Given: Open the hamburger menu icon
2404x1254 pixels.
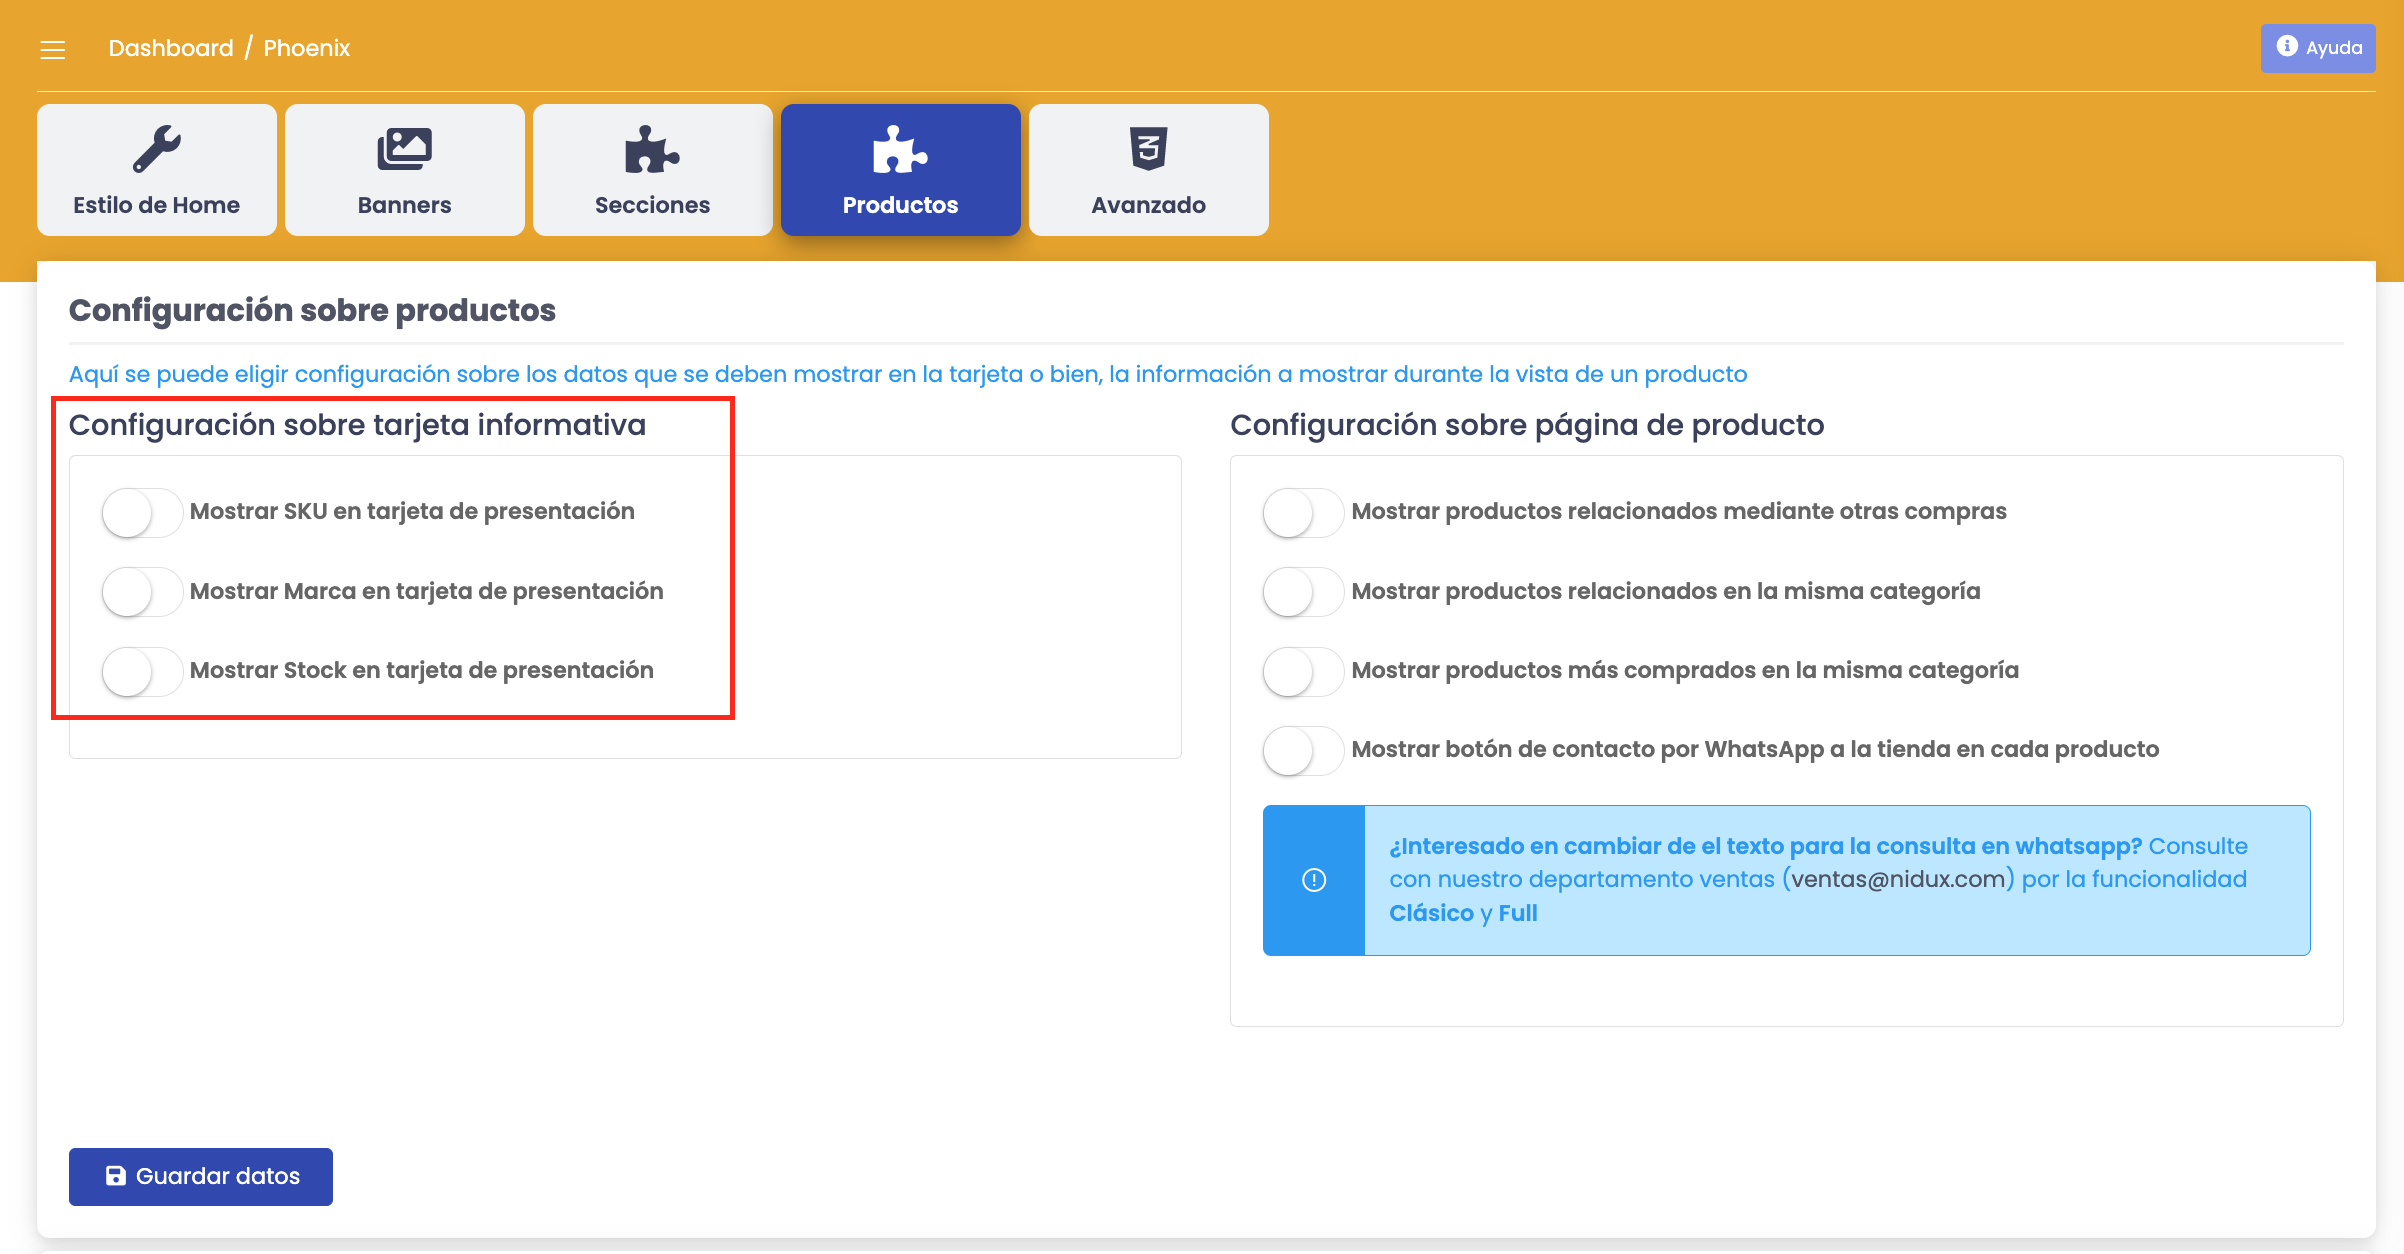Looking at the screenshot, I should tap(52, 49).
